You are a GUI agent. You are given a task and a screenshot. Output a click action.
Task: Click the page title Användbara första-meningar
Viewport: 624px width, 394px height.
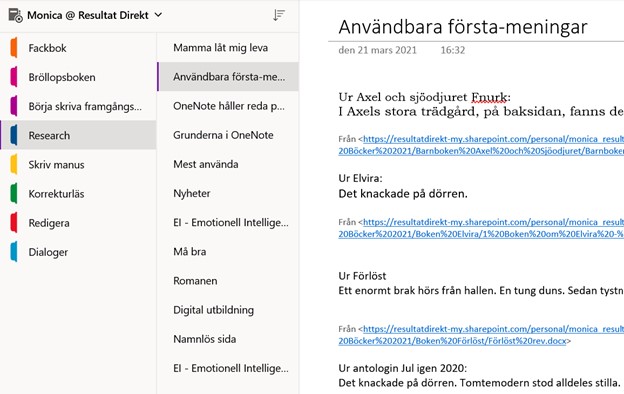[463, 27]
